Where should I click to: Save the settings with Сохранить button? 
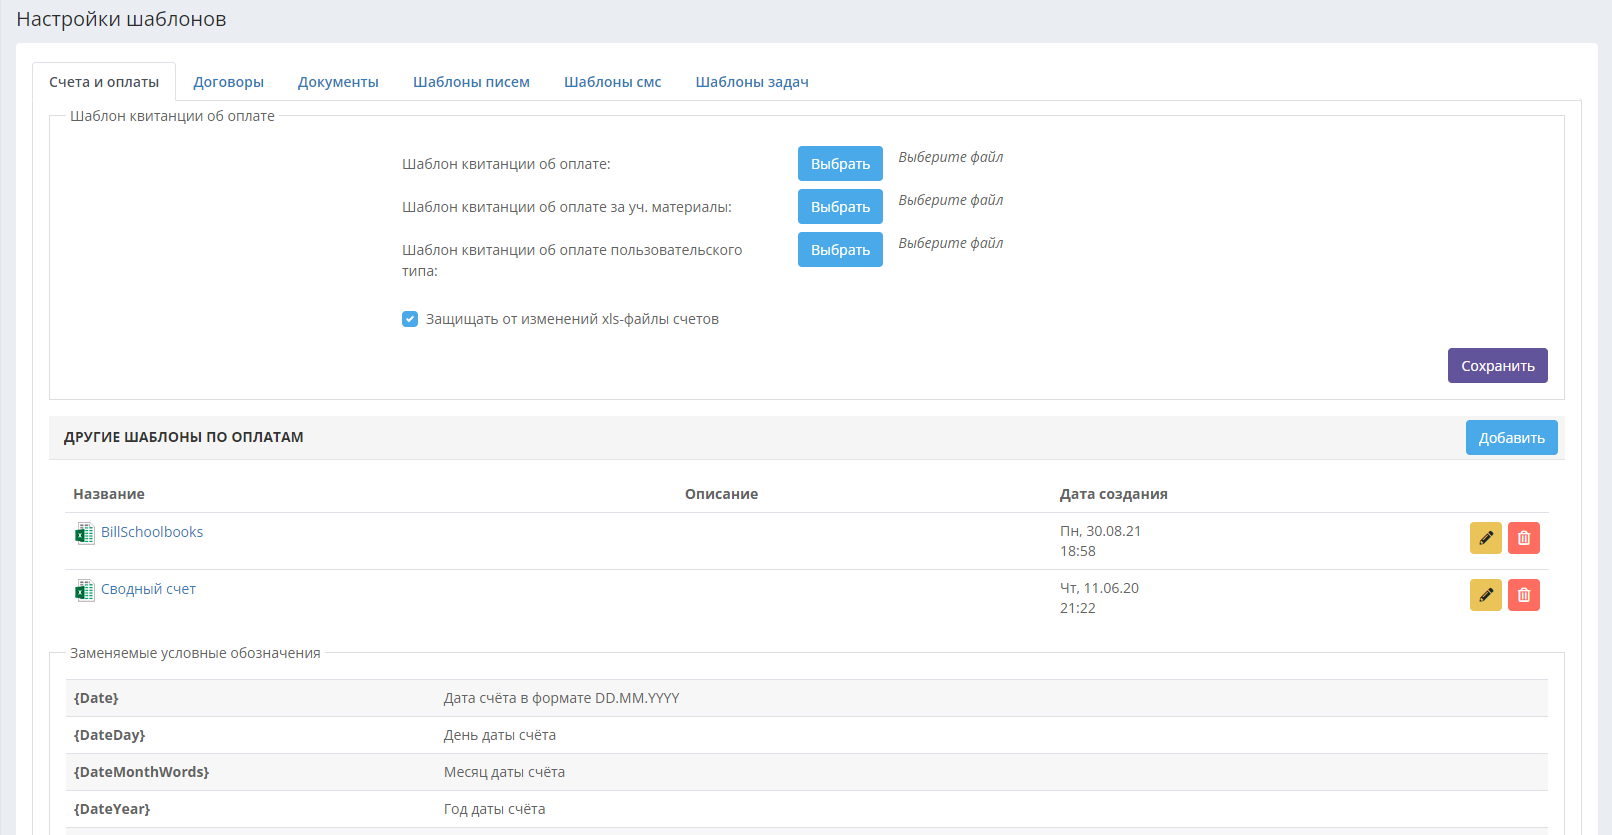tap(1497, 366)
